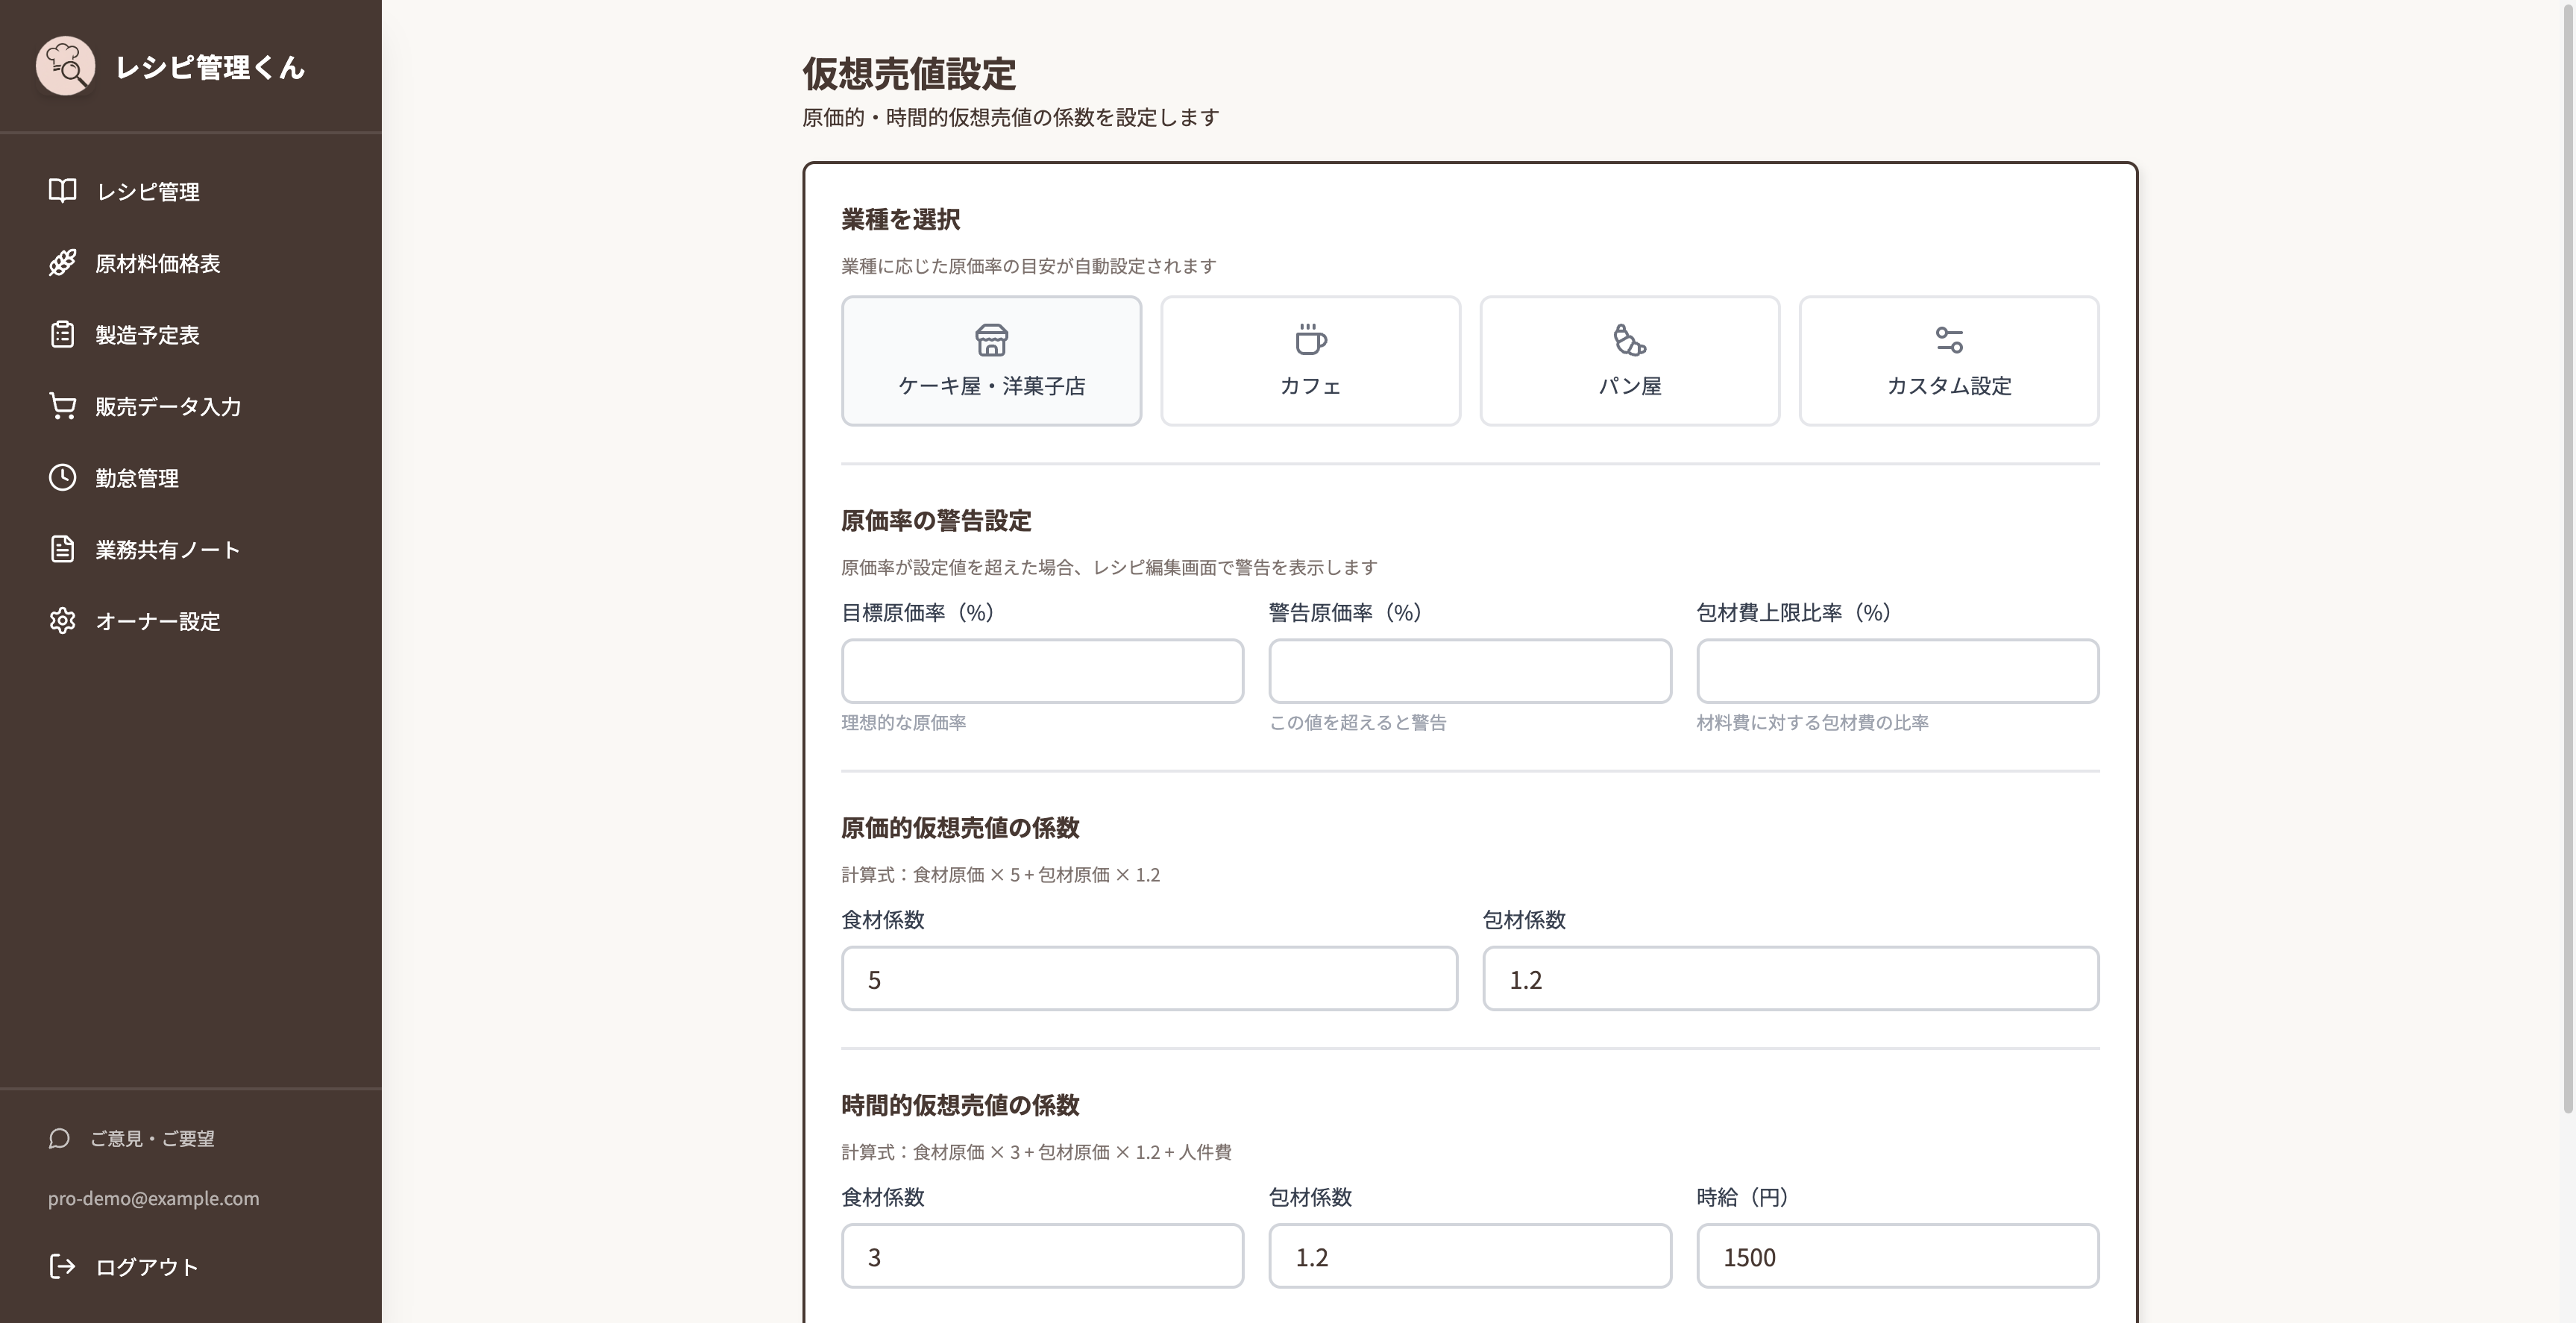Select ケーキ屋・洋菓子店 business type
Viewport: 2576px width, 1323px height.
click(x=991, y=361)
